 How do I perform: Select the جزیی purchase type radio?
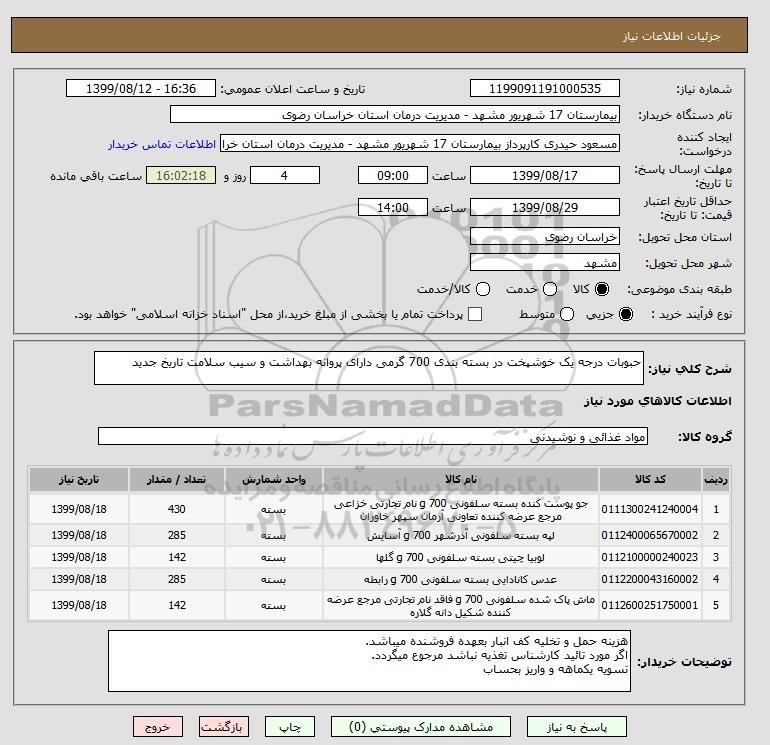tap(626, 314)
